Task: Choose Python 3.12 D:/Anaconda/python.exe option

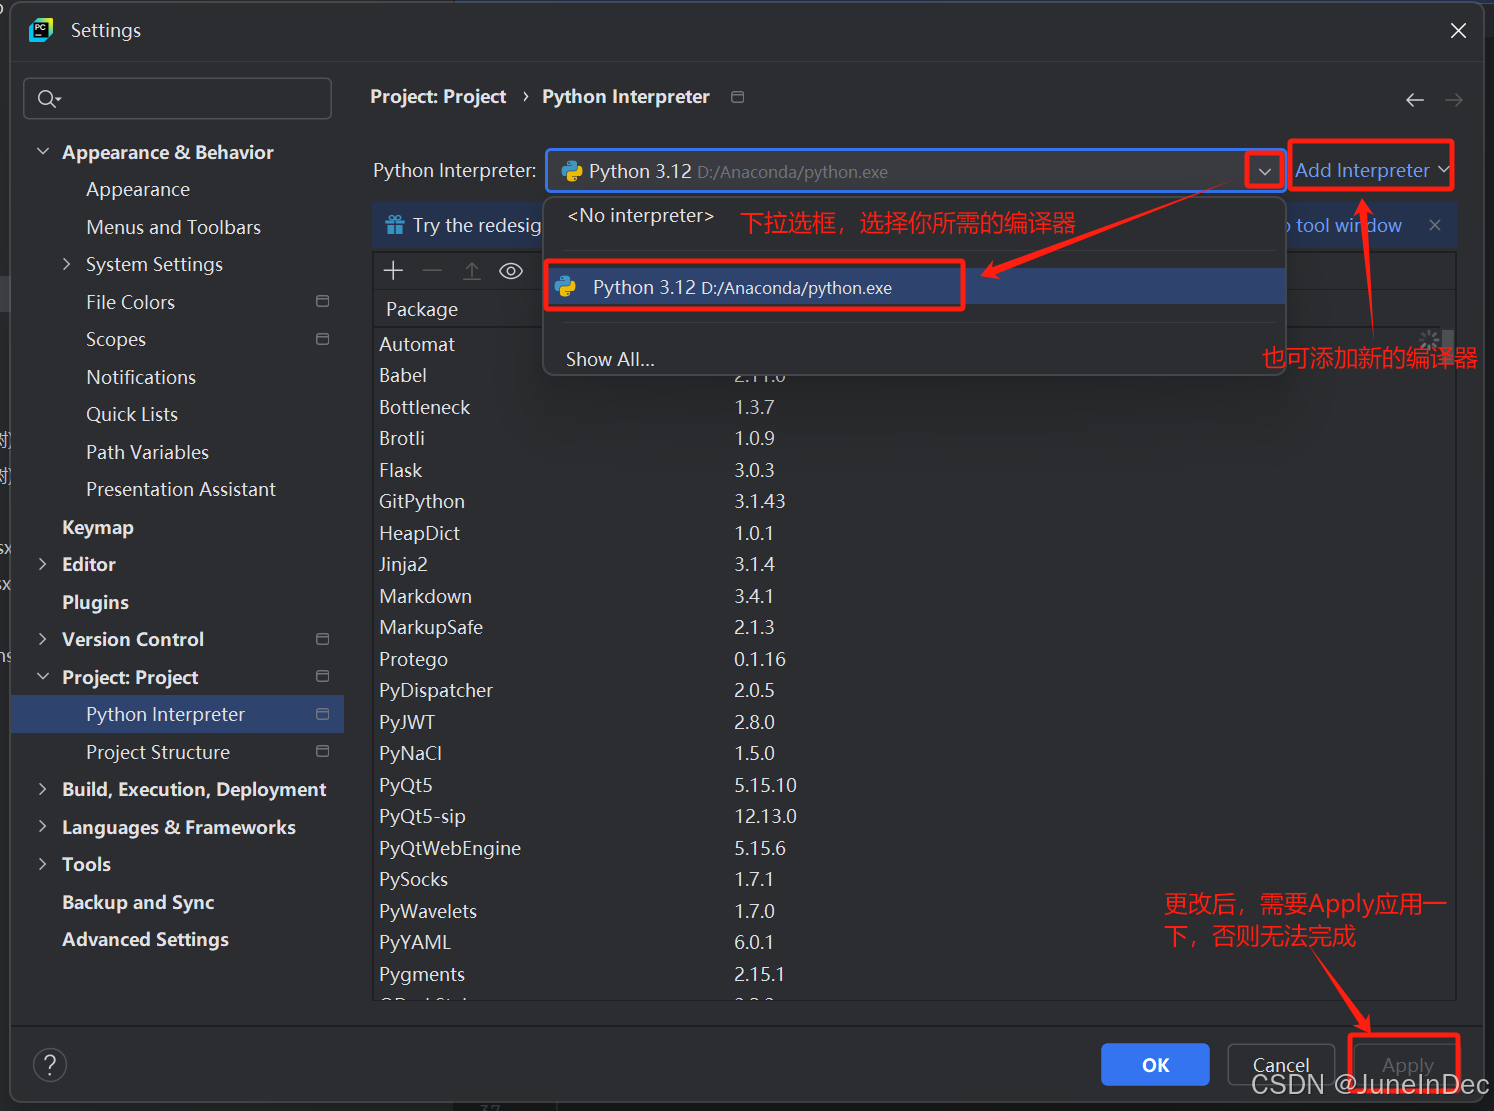Action: [914, 287]
